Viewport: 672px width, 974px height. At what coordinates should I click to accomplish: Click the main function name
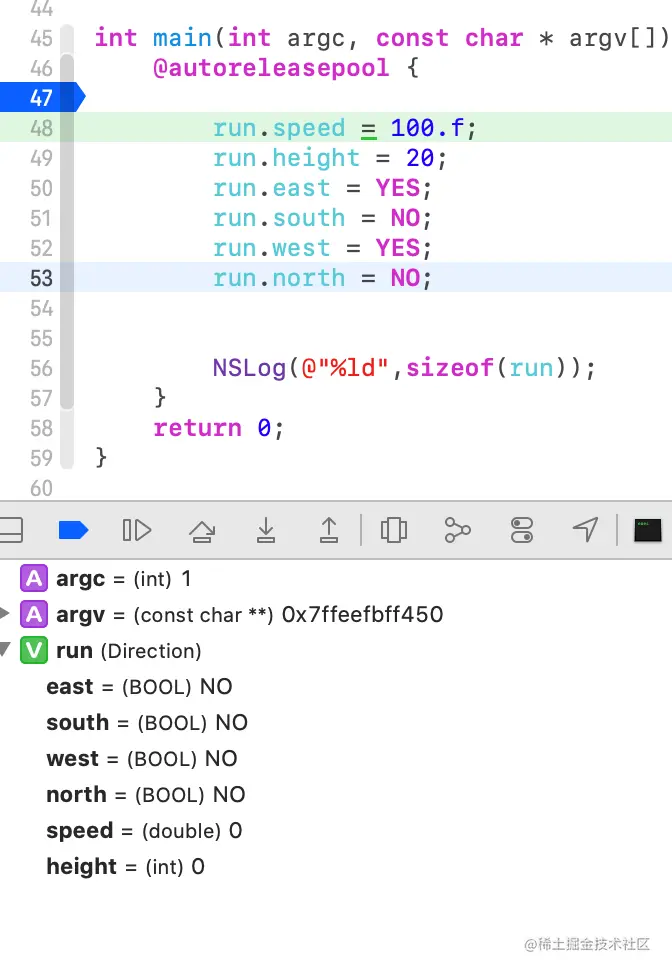(183, 38)
